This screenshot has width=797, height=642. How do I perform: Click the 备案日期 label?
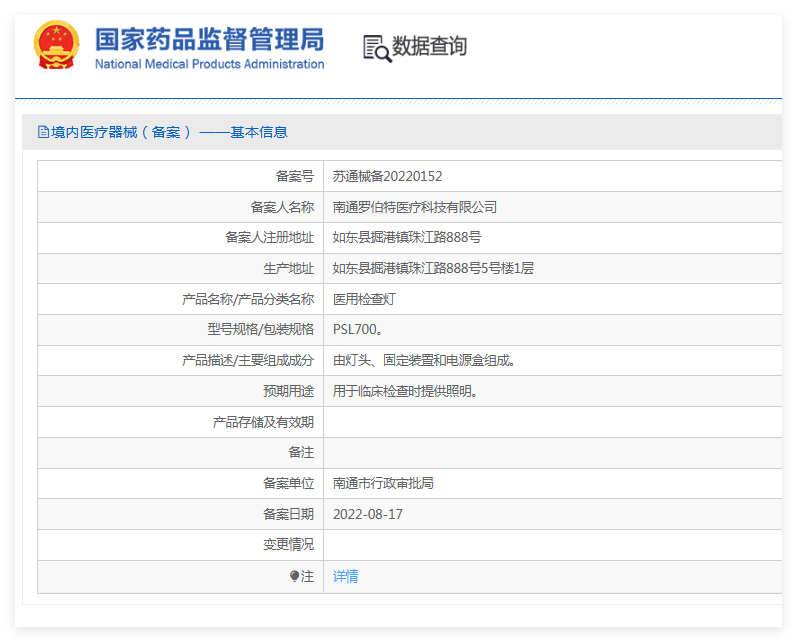288,514
